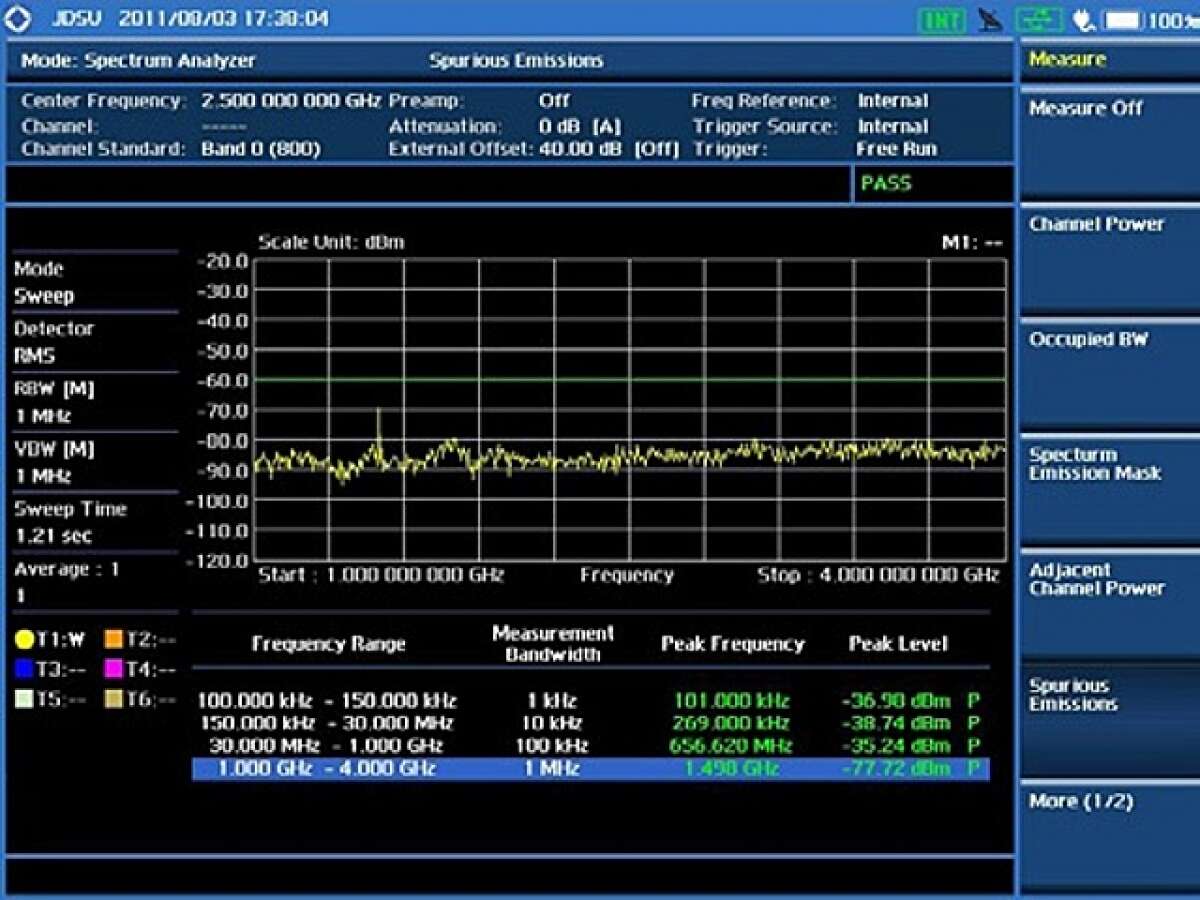Screen dimensions: 1200x900
Task: Click the 269.000 kHz peak frequency value
Action: click(731, 723)
